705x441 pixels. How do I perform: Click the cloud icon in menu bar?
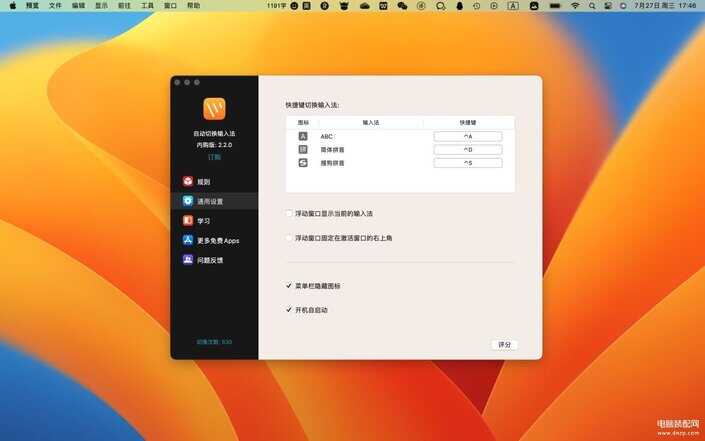365,6
